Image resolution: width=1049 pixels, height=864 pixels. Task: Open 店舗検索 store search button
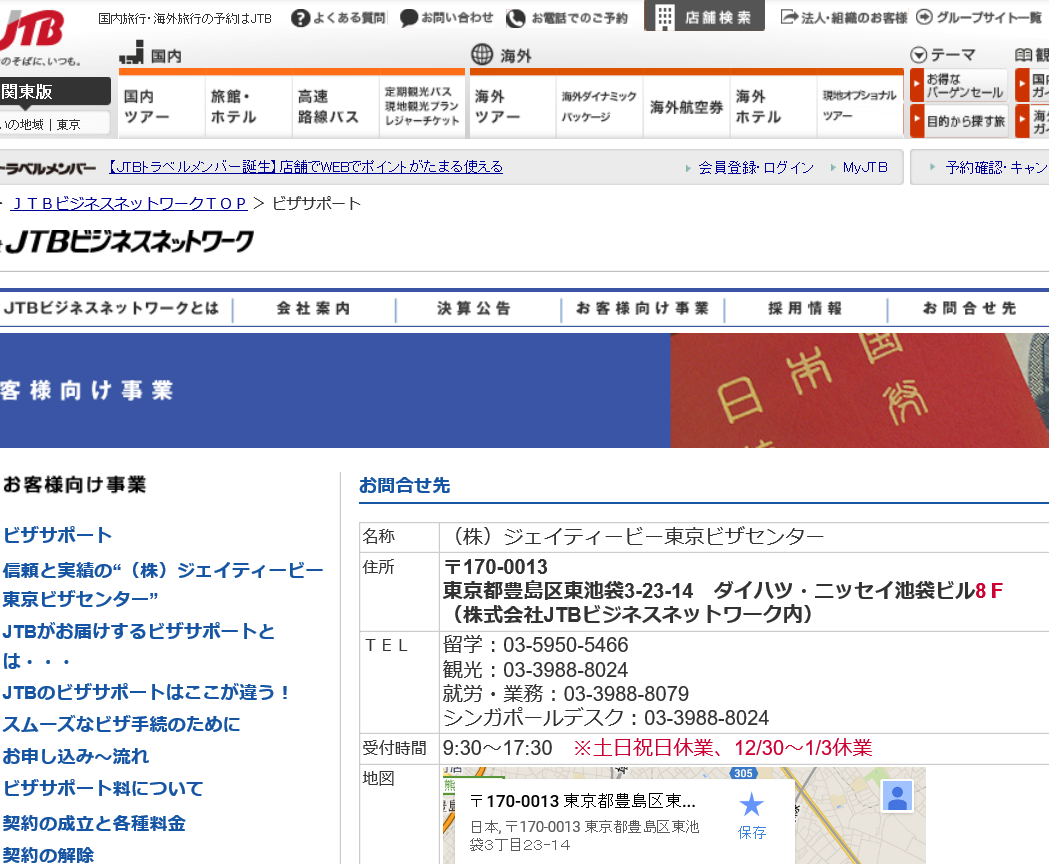(704, 16)
